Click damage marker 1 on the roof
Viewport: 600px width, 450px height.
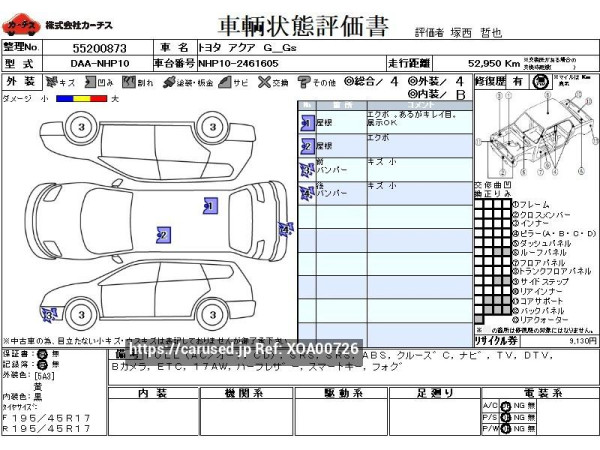click(208, 205)
